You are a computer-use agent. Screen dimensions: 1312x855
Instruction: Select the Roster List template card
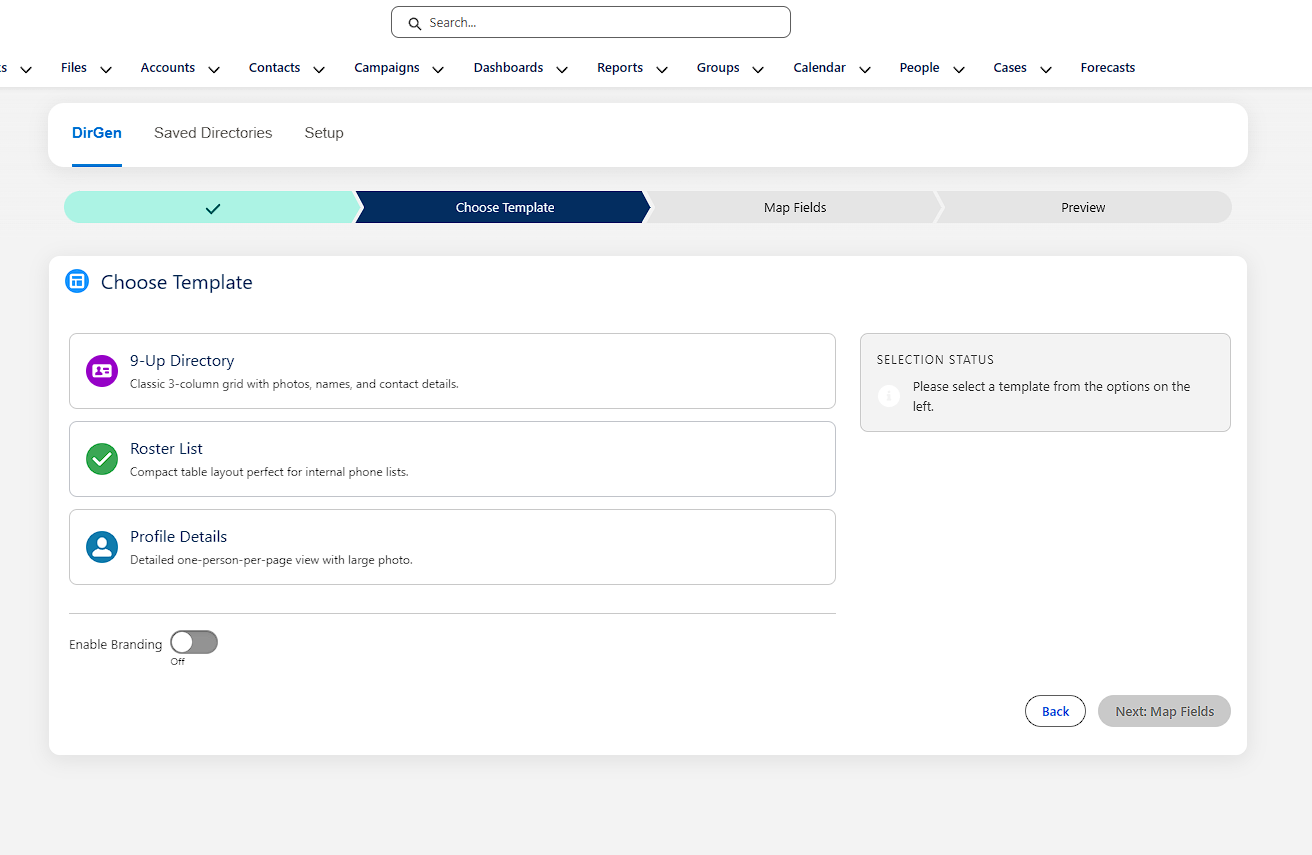(452, 459)
